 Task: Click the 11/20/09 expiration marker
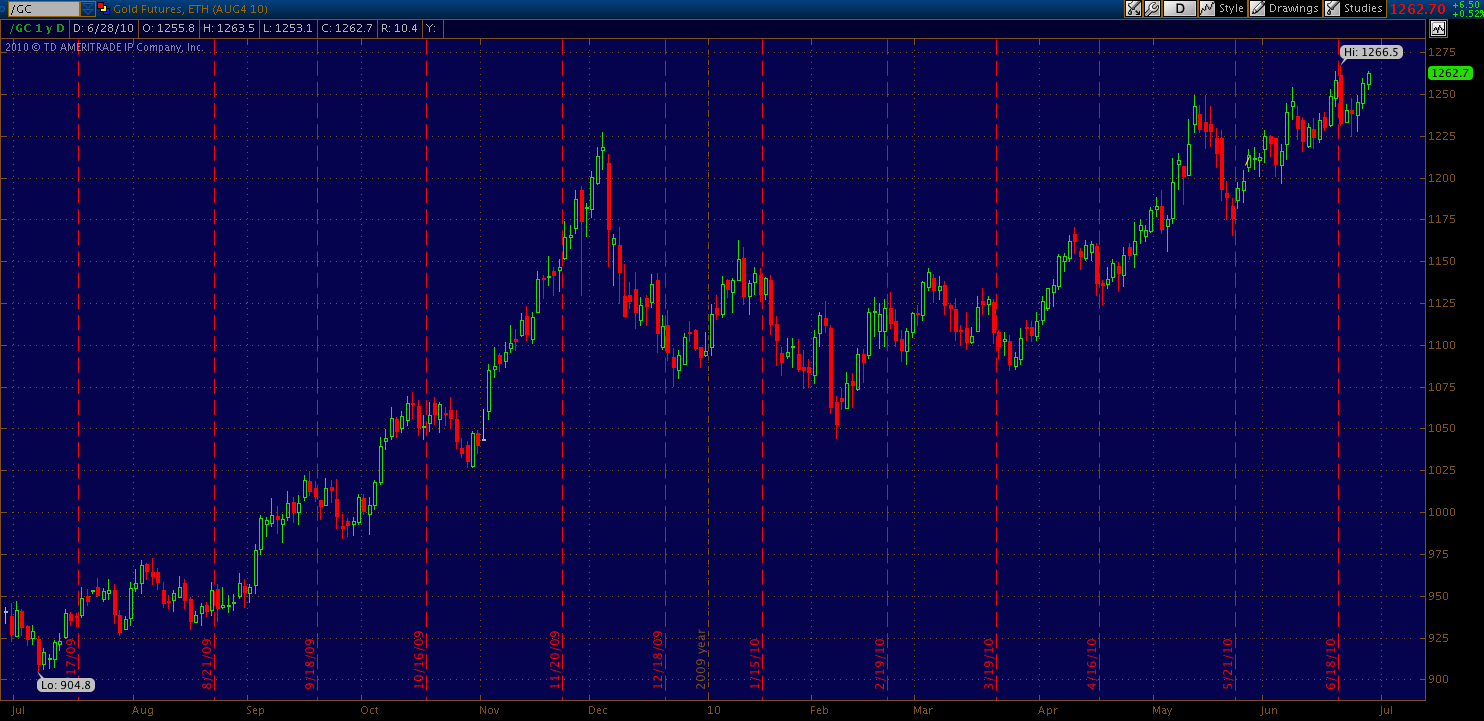[555, 661]
